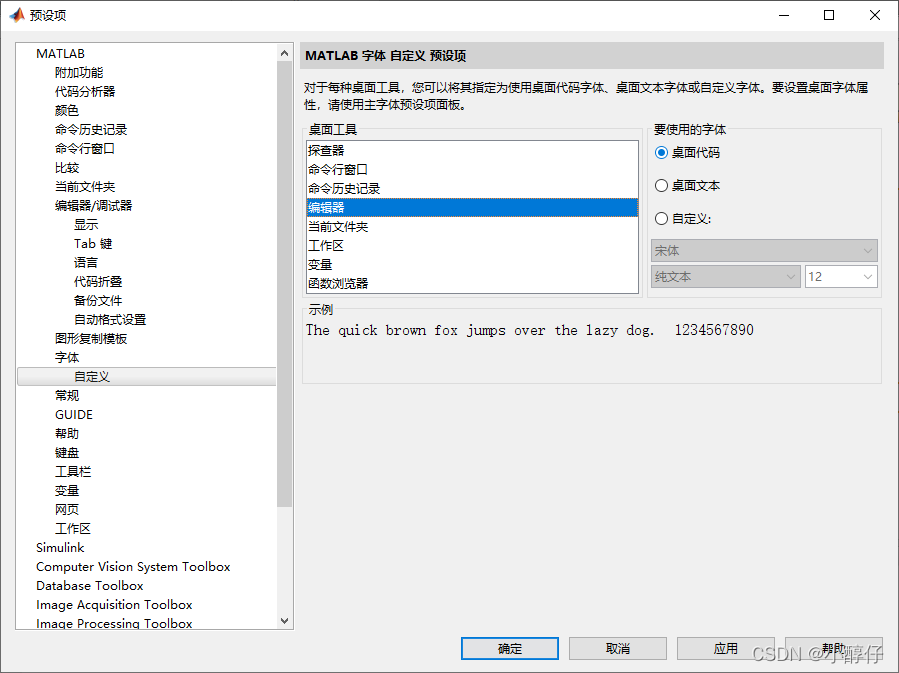
Task: Open 代码分析器 preferences in tree
Action: click(x=85, y=91)
